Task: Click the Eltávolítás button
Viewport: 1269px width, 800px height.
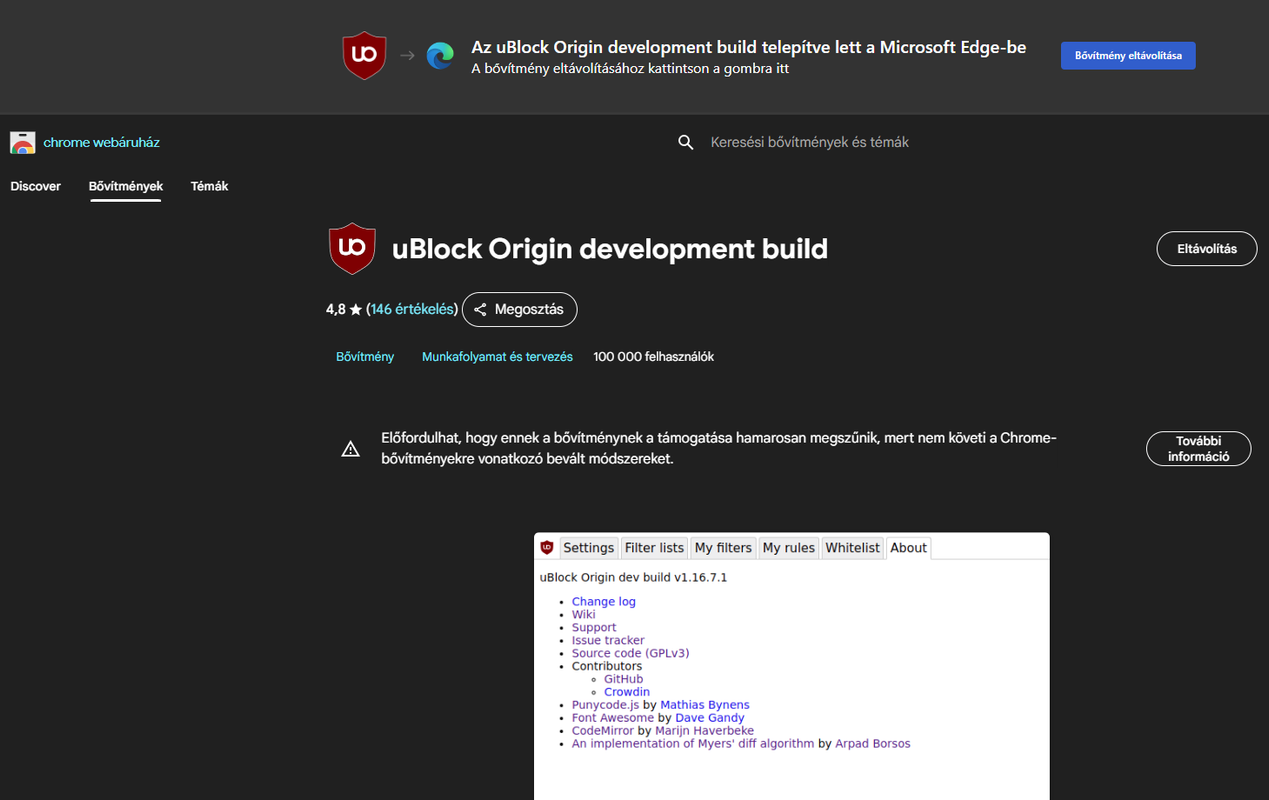Action: pos(1207,249)
